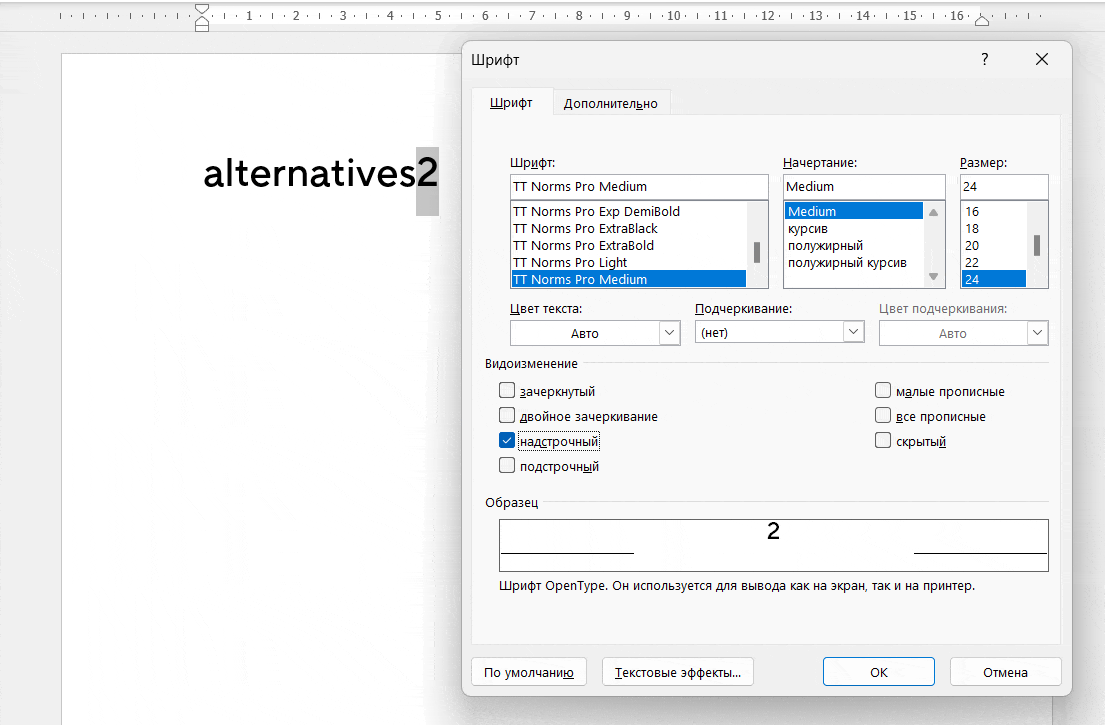Viewport: 1105px width, 725px height.
Task: Uncheck the надстрочный checkbox
Action: 507,441
